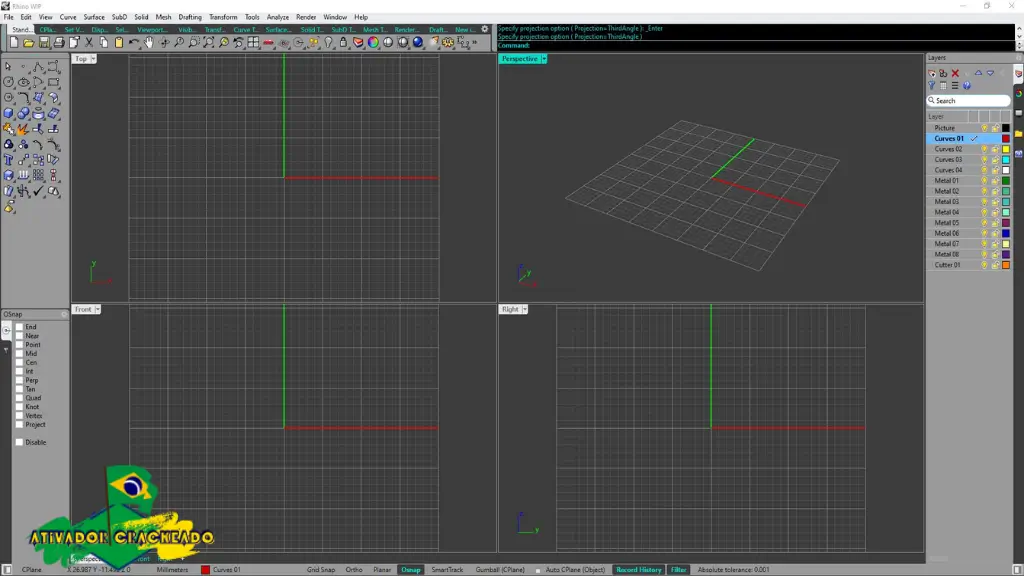
Task: Click the checkmark Check objects icon
Action: pos(38,191)
